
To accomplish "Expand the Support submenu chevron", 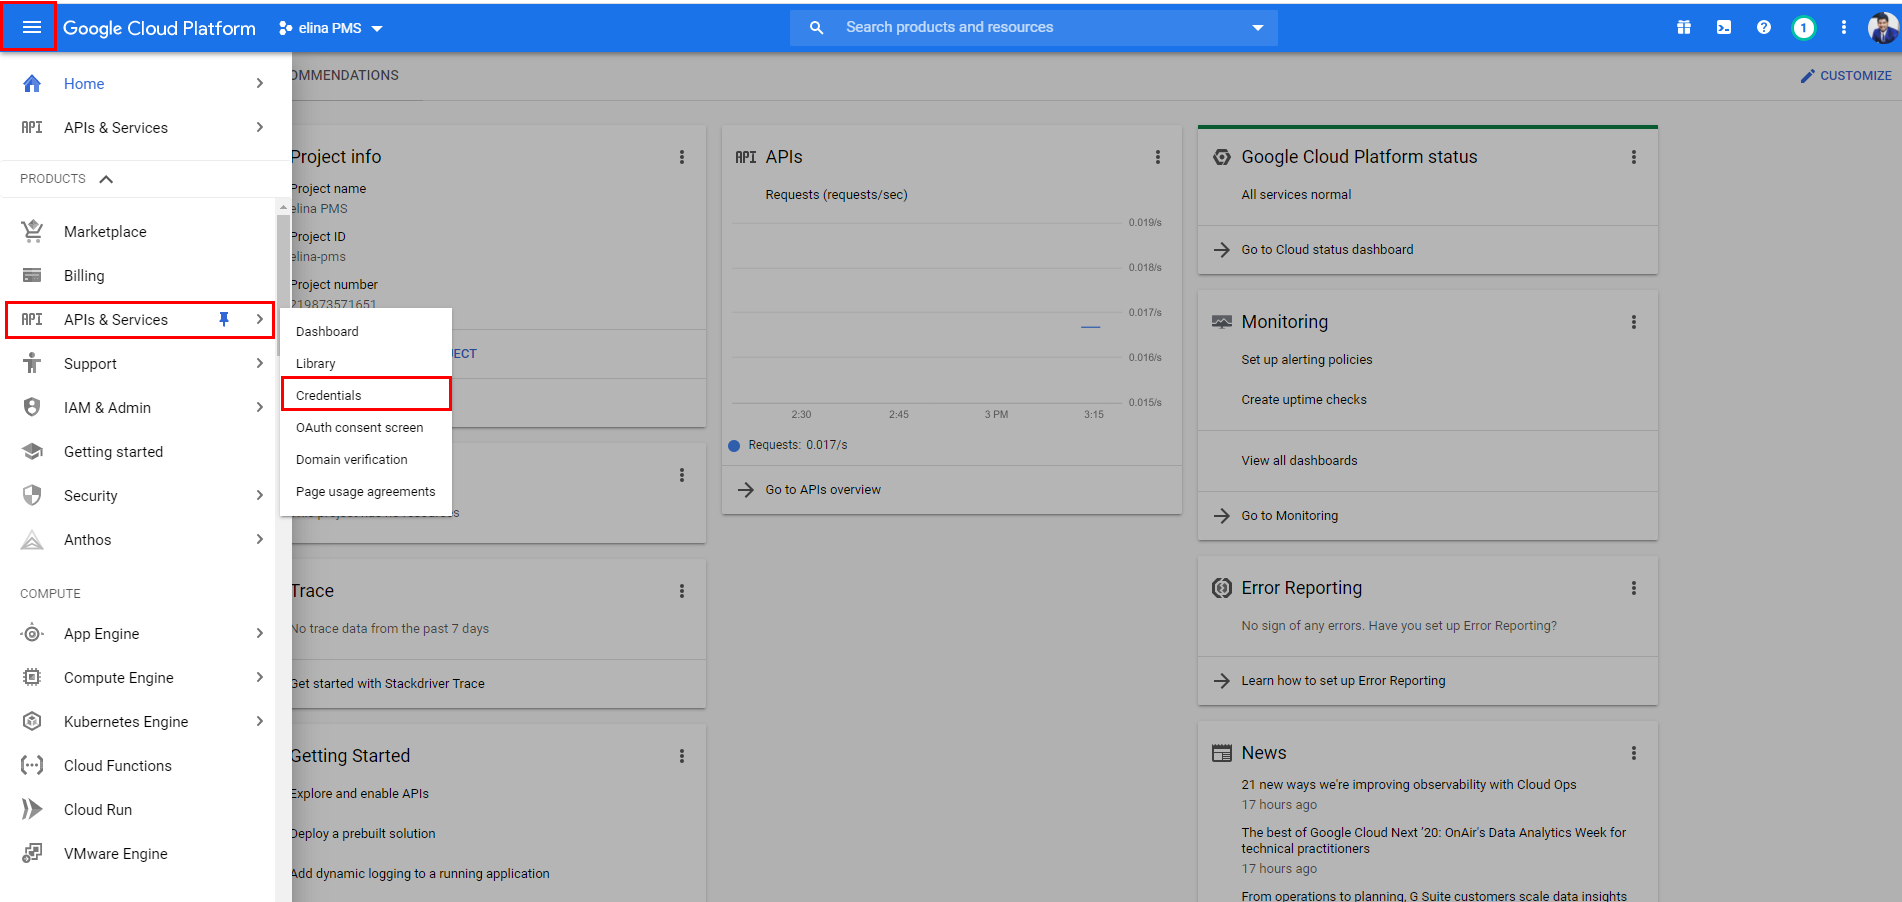I will (260, 363).
